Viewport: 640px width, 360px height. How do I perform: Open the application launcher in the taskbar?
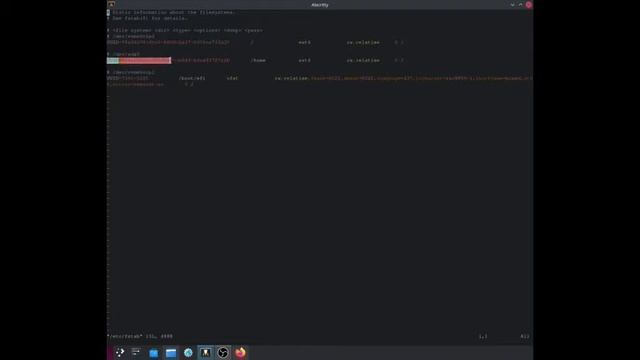[x=119, y=353]
